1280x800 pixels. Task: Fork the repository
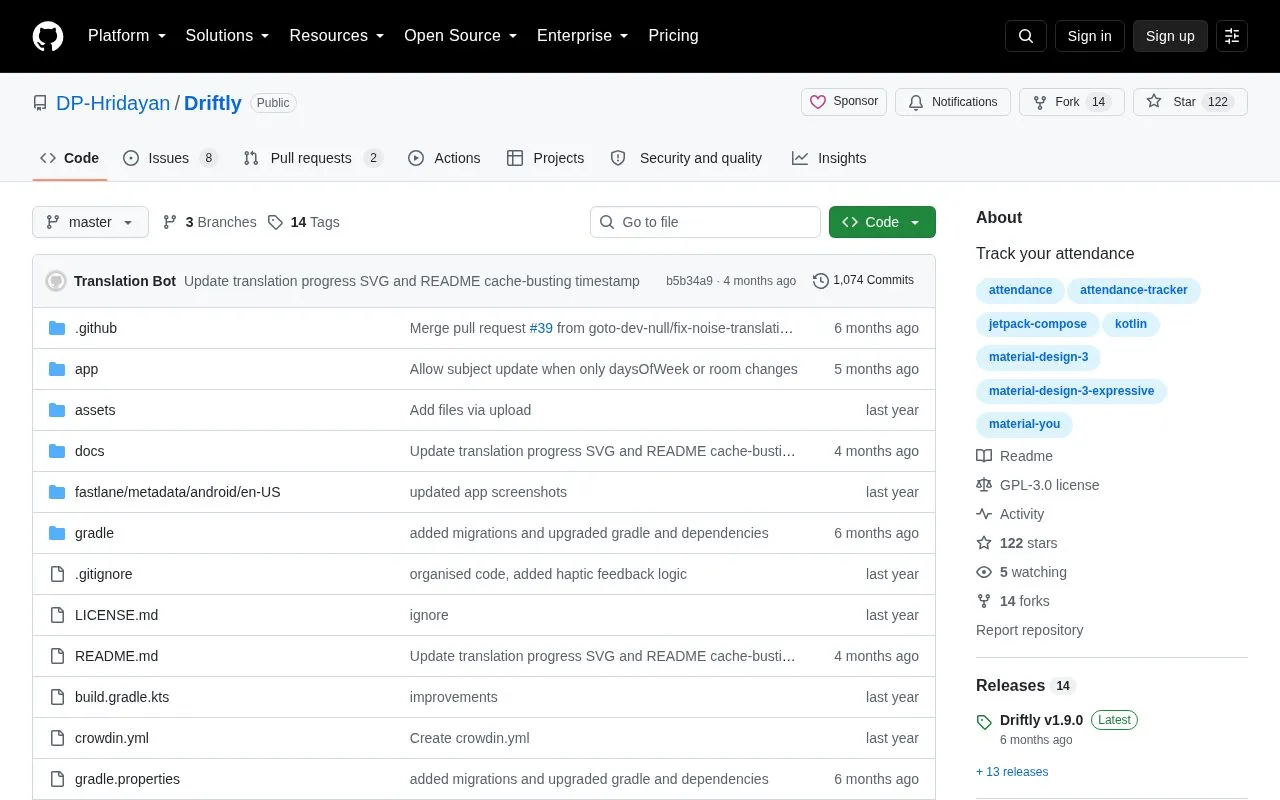1072,102
